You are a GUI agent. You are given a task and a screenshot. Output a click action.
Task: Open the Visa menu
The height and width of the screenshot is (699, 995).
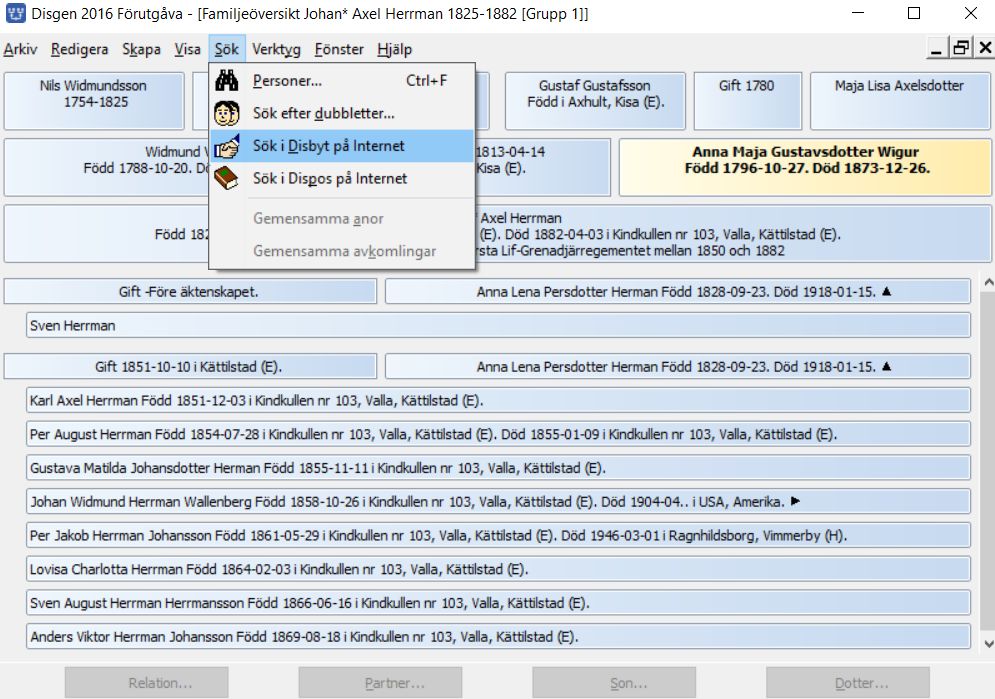point(187,49)
